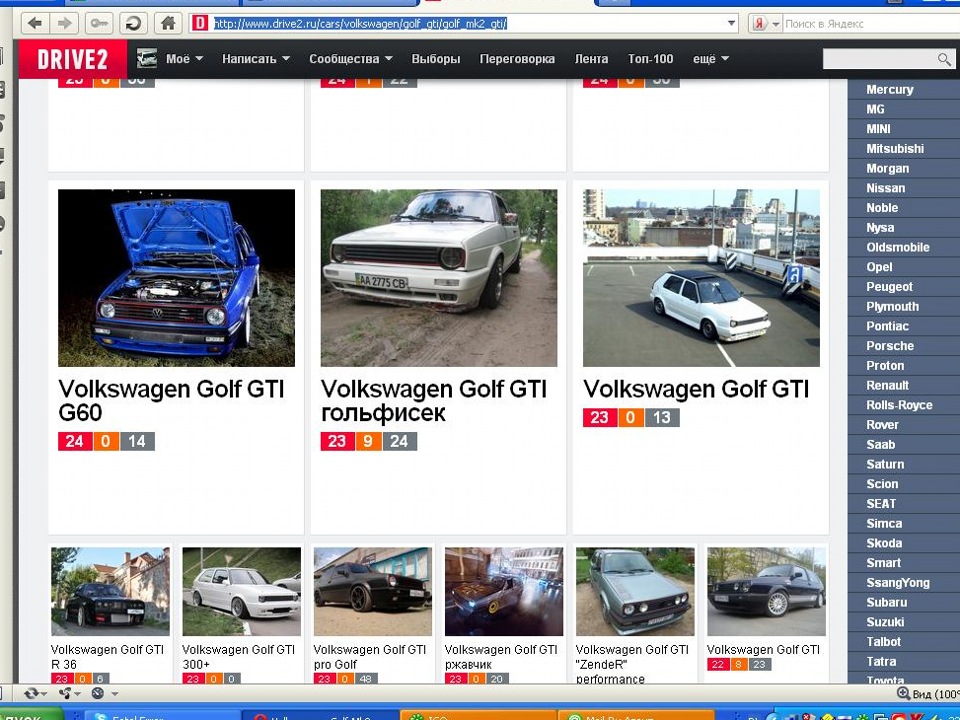Go back with the browser back arrow
This screenshot has height=720, width=960.
click(36, 23)
